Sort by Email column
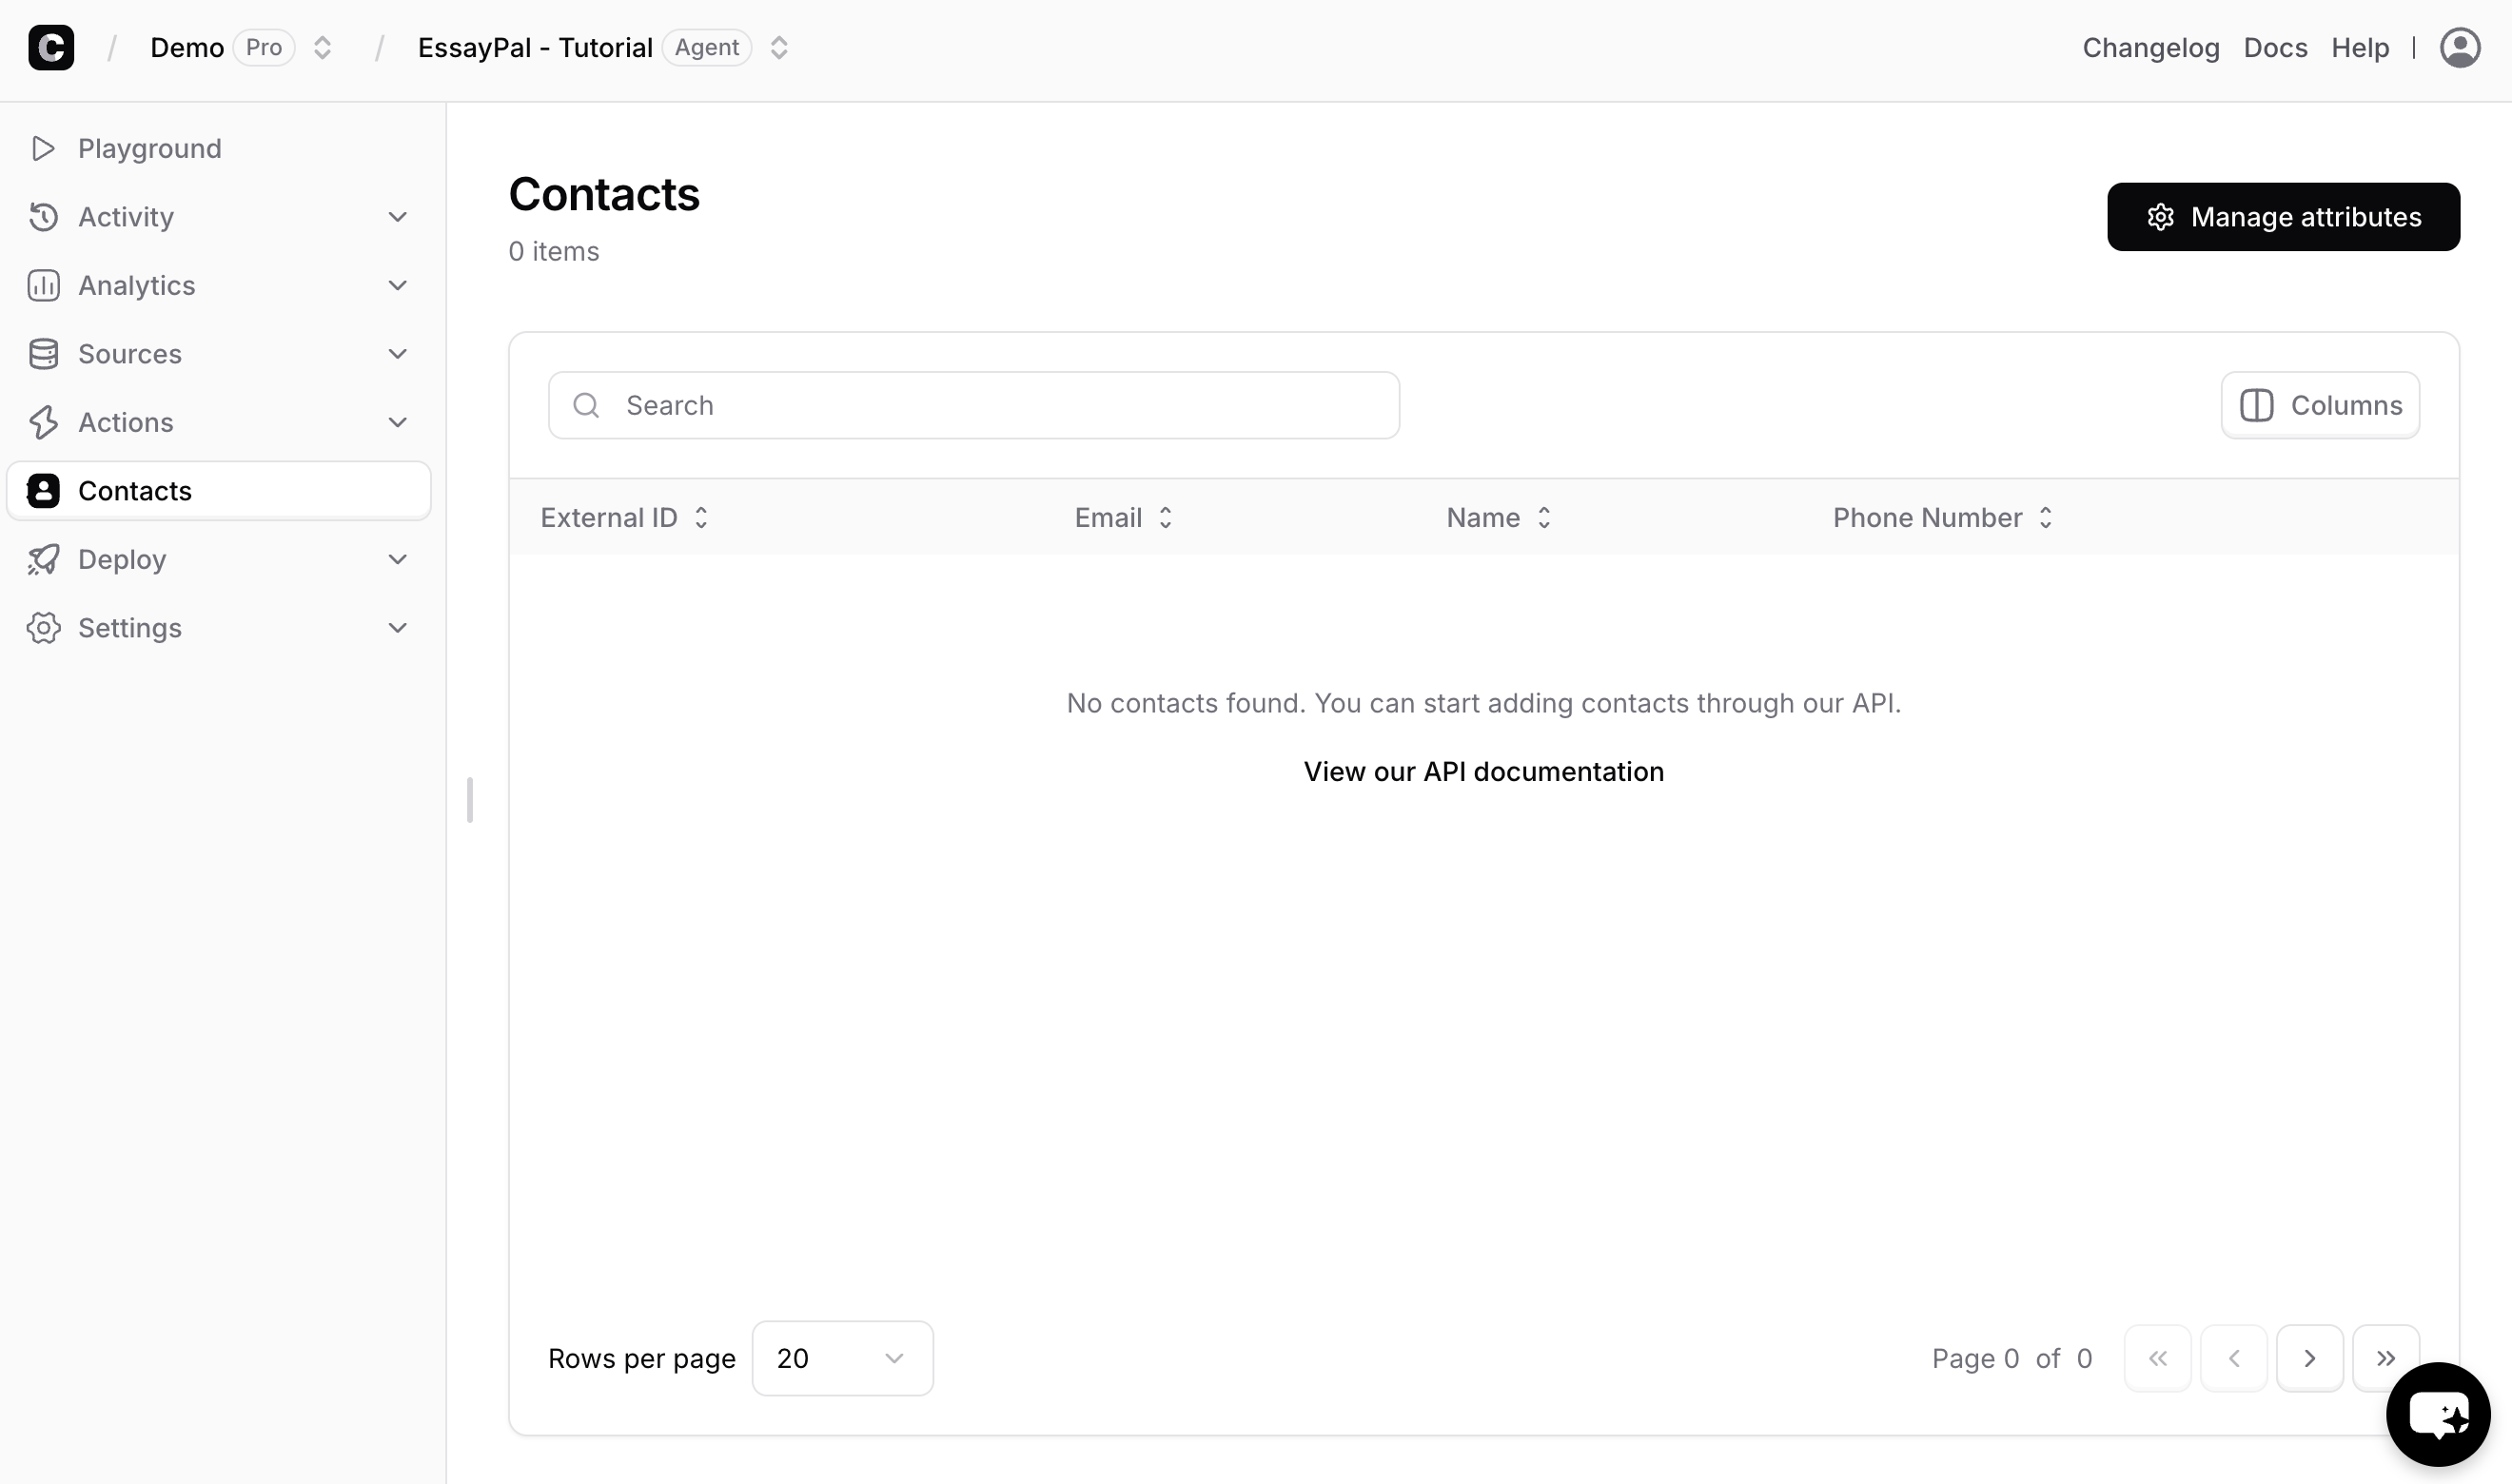Screen dimensions: 2512x1484 pyautogui.click(x=1122, y=517)
